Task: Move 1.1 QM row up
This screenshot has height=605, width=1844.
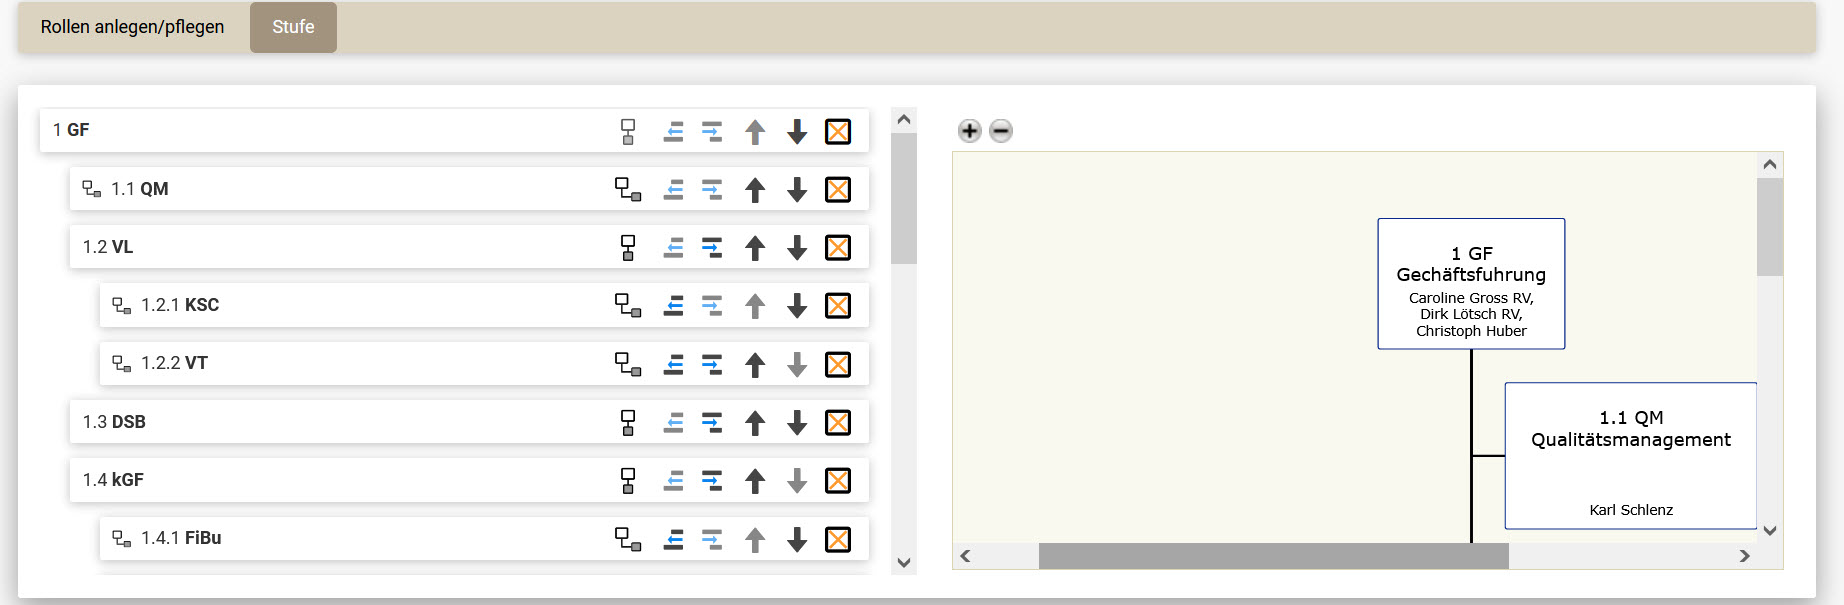Action: tap(755, 189)
